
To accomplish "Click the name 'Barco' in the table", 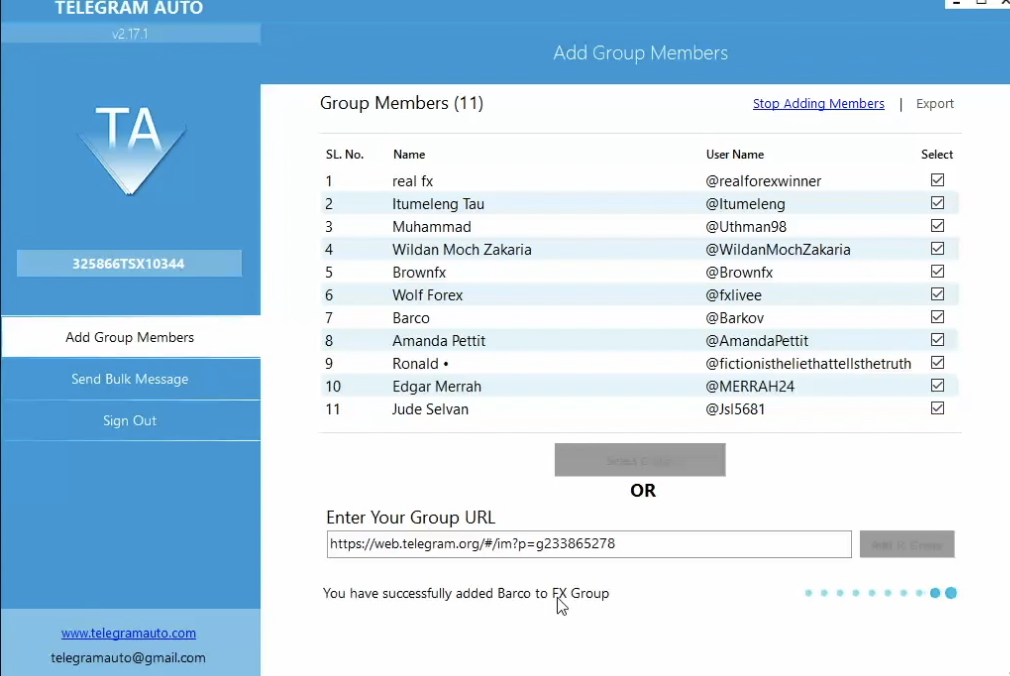I will point(410,318).
